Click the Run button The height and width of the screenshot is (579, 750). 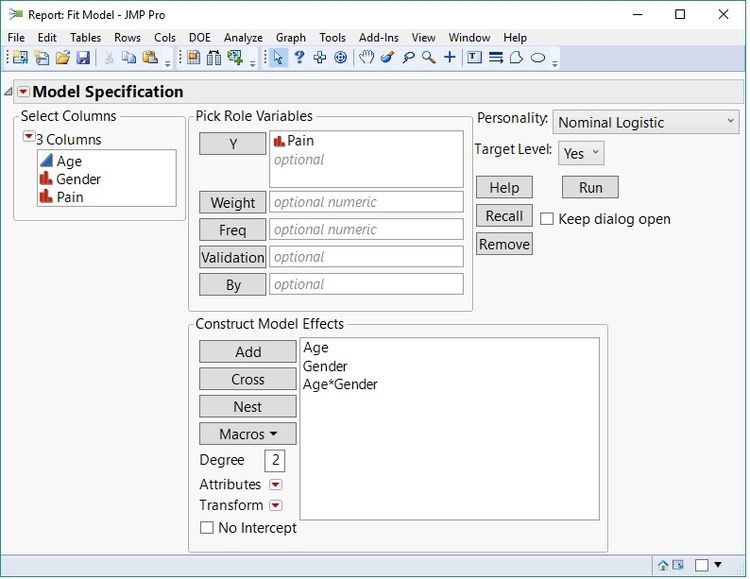590,187
